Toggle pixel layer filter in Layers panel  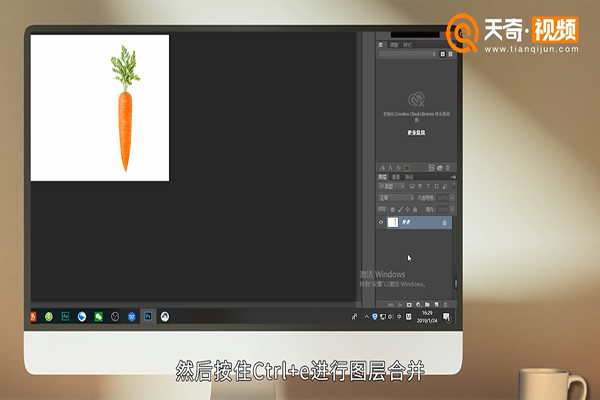pos(412,186)
